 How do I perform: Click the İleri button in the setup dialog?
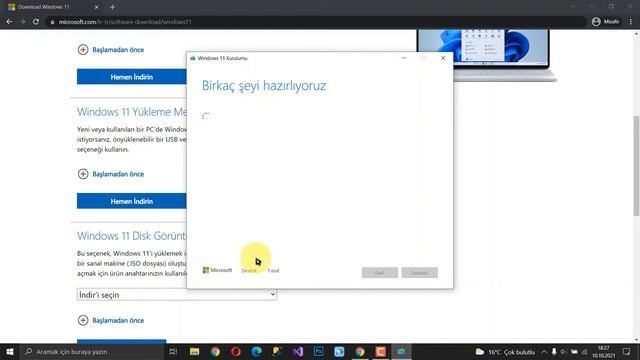[420, 273]
